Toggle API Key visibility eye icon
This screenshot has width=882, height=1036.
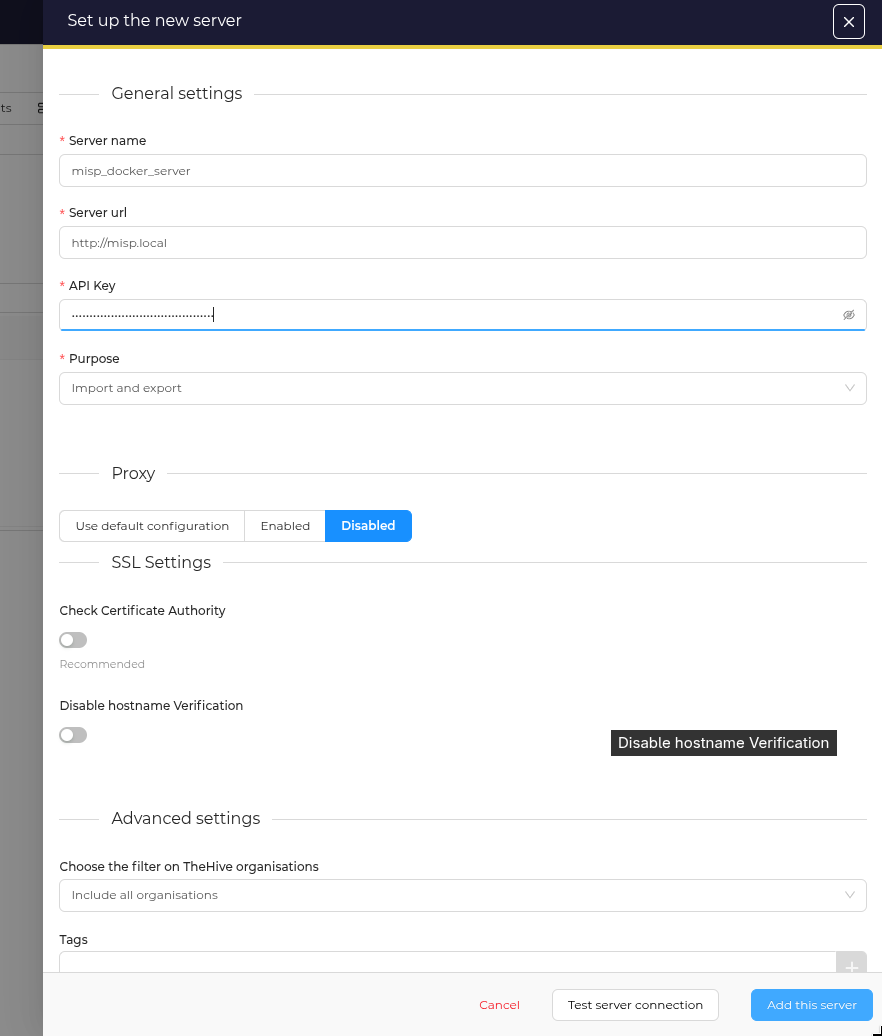(x=848, y=315)
